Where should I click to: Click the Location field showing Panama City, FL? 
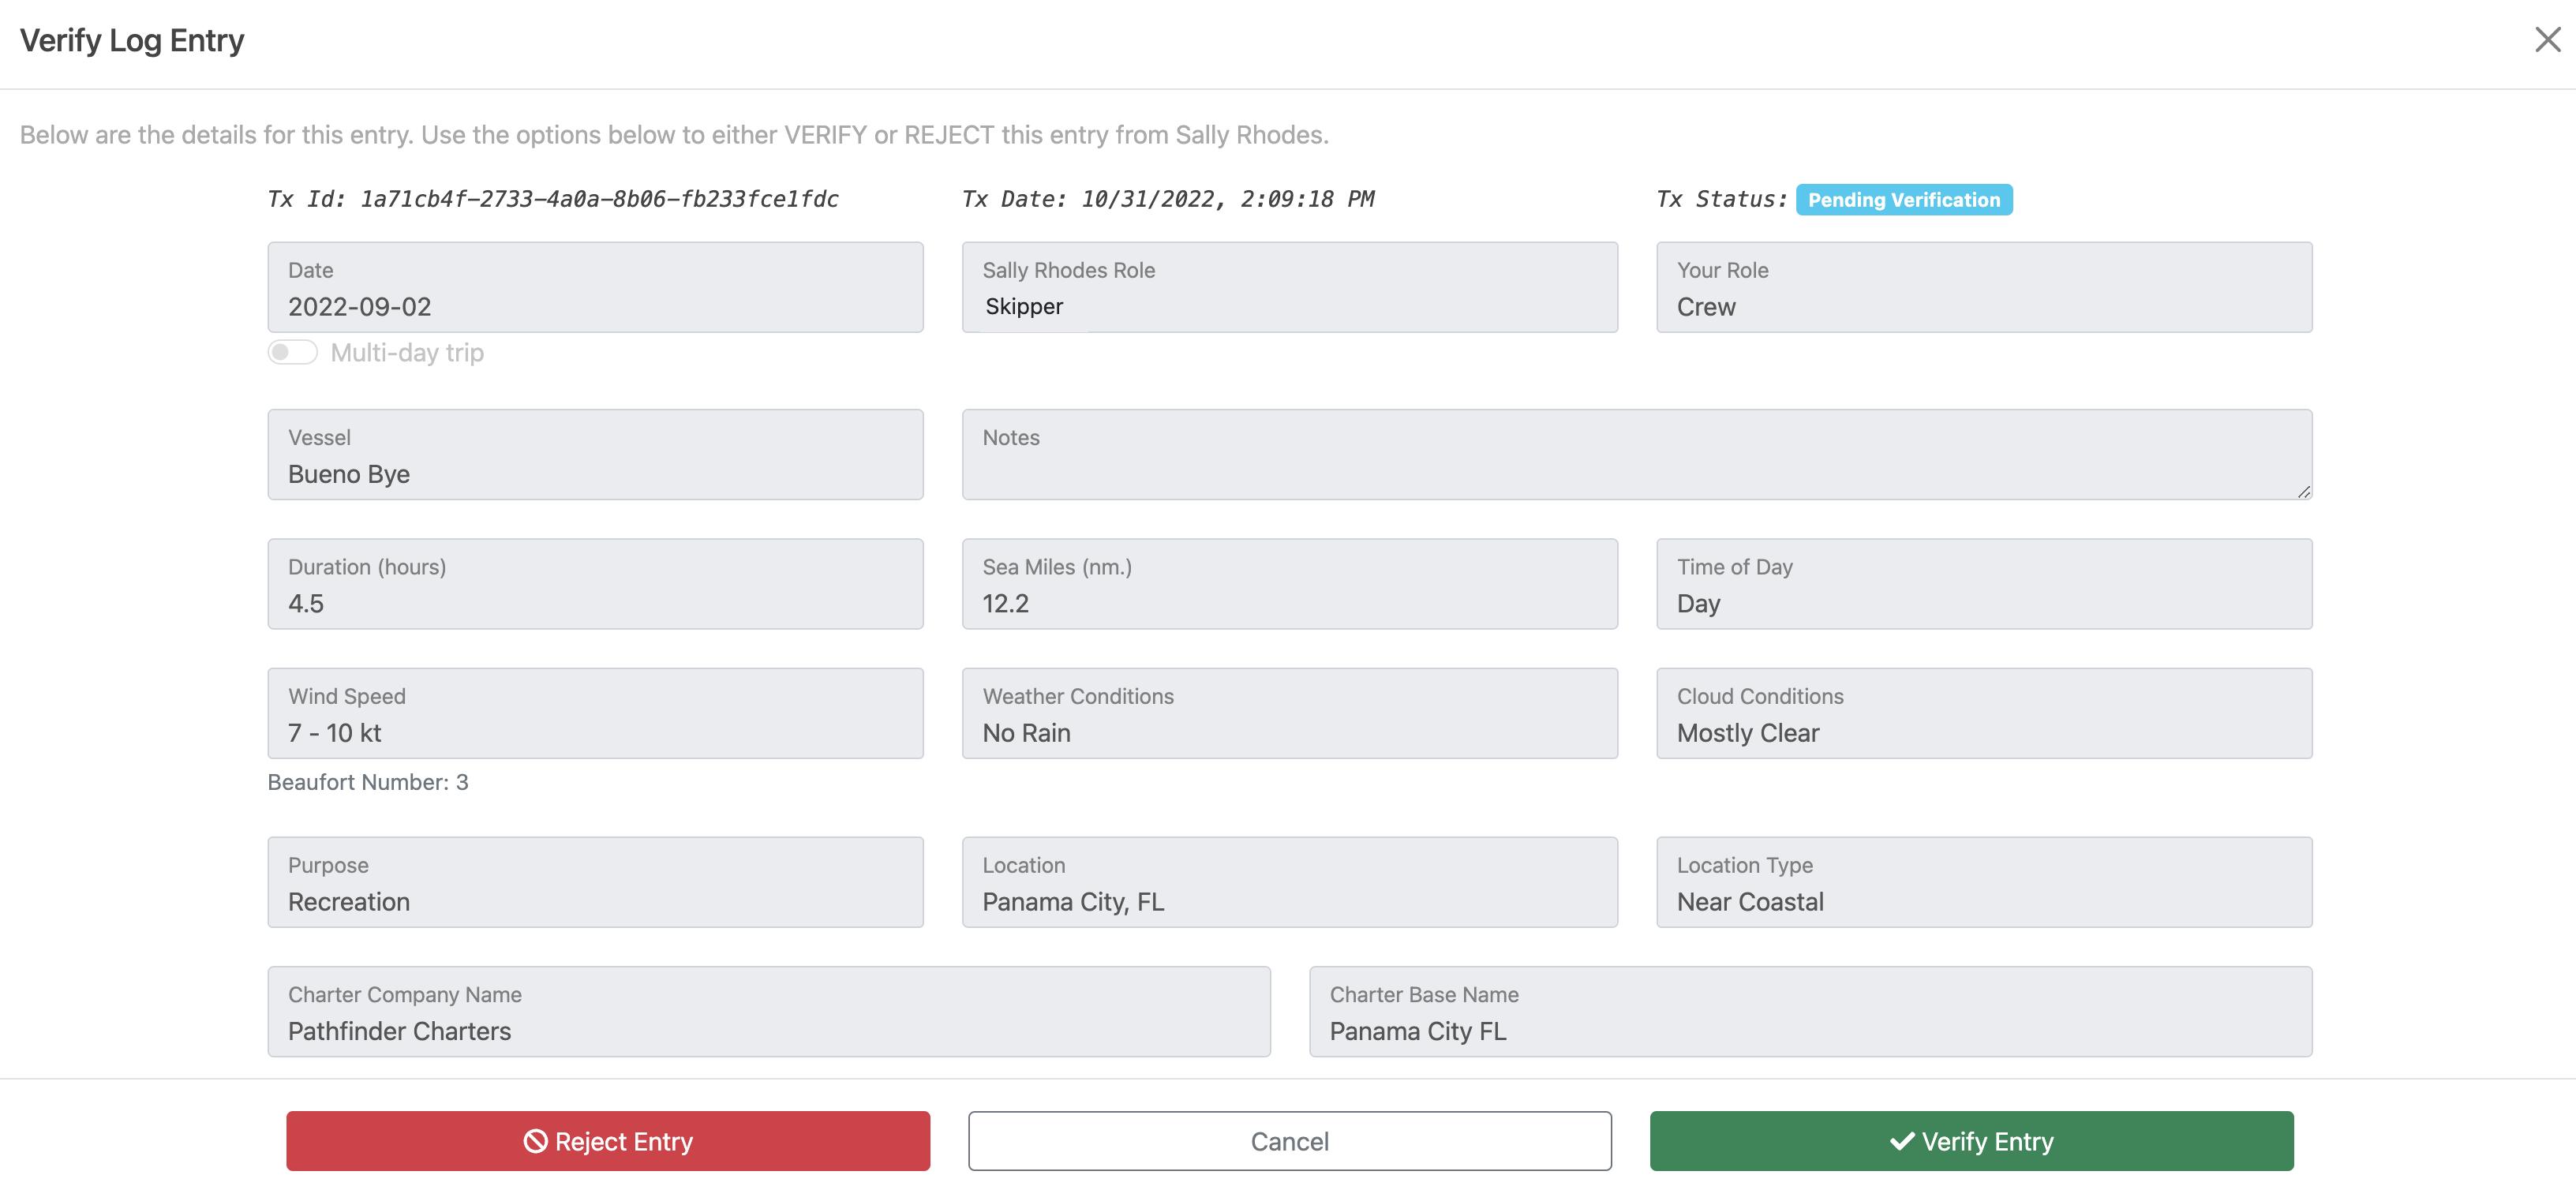pos(1289,882)
